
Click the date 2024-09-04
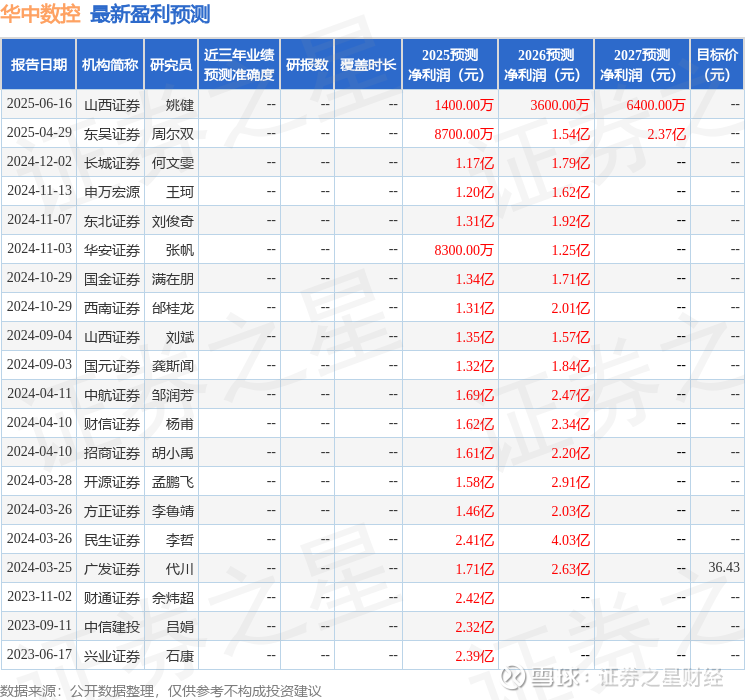(39, 336)
